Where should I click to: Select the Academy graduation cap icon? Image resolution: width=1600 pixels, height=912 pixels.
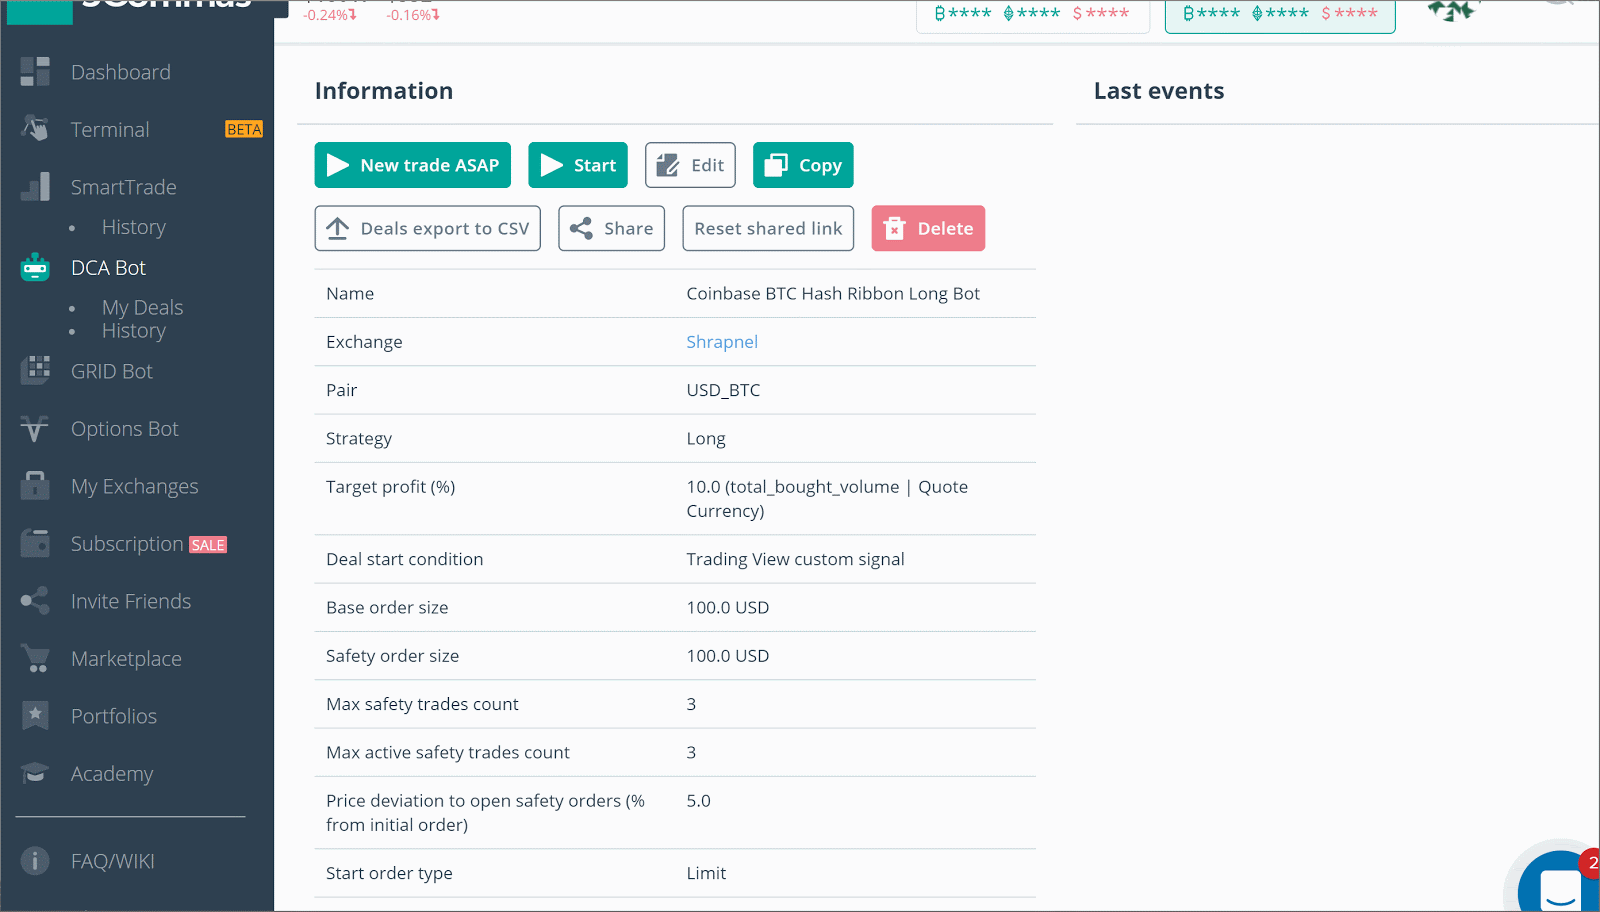35,773
